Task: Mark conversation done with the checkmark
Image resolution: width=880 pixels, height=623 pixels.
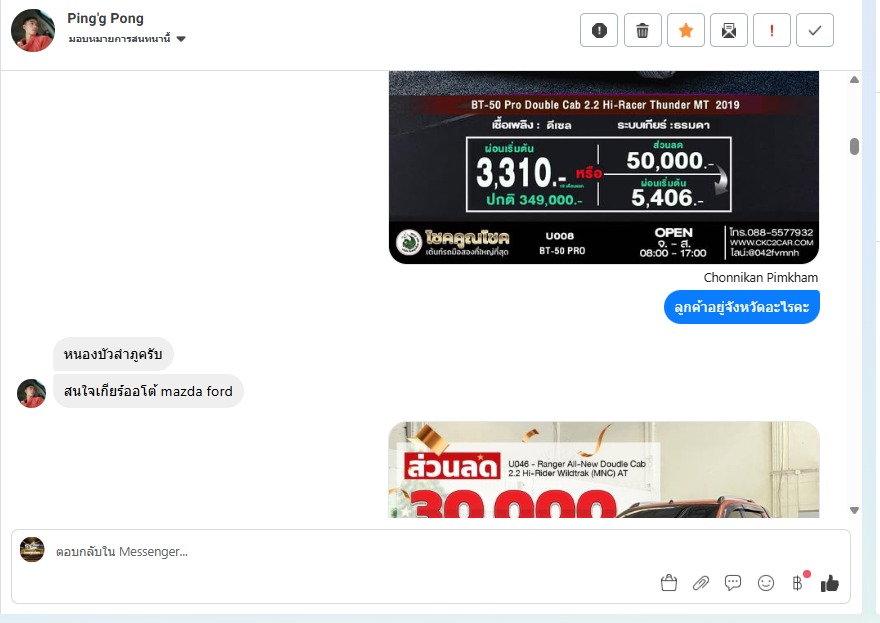Action: (x=815, y=30)
